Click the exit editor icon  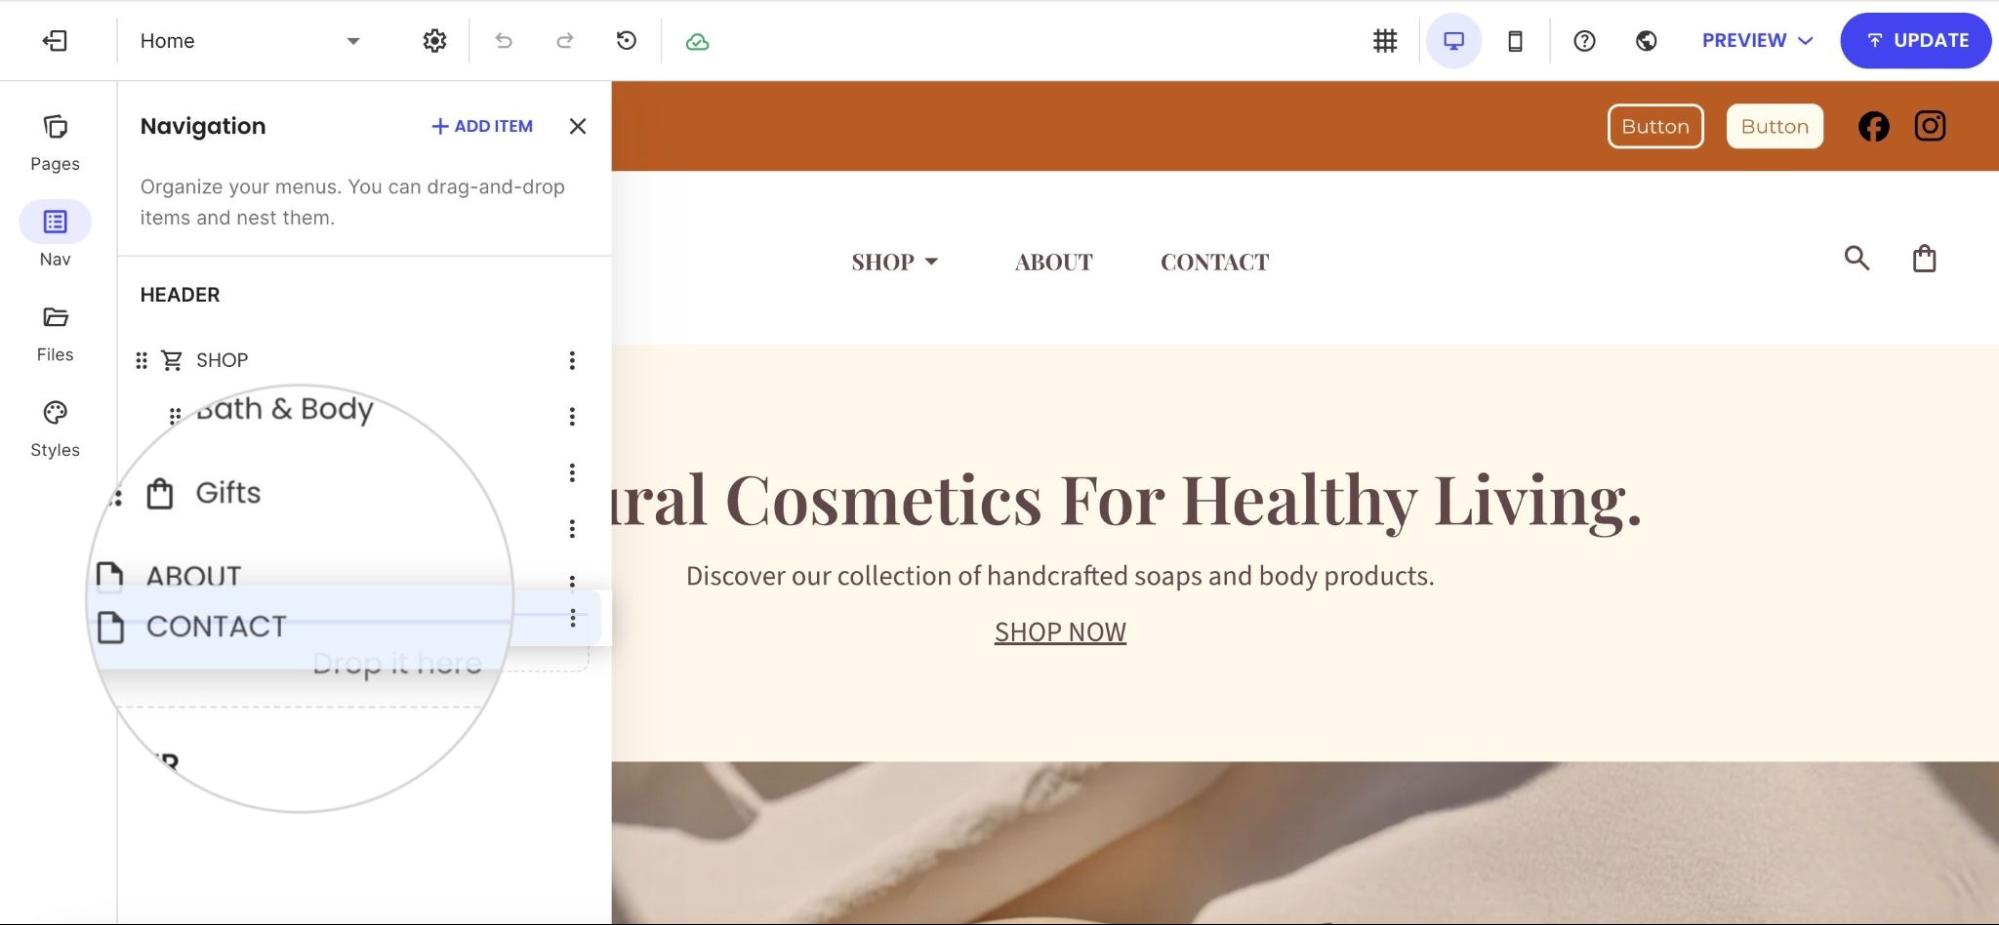click(55, 41)
